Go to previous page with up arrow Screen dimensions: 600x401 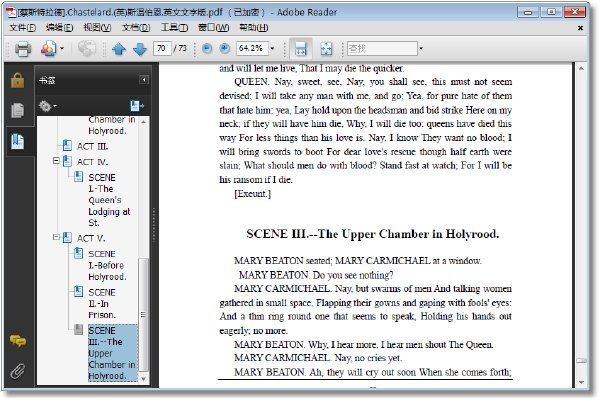click(119, 49)
